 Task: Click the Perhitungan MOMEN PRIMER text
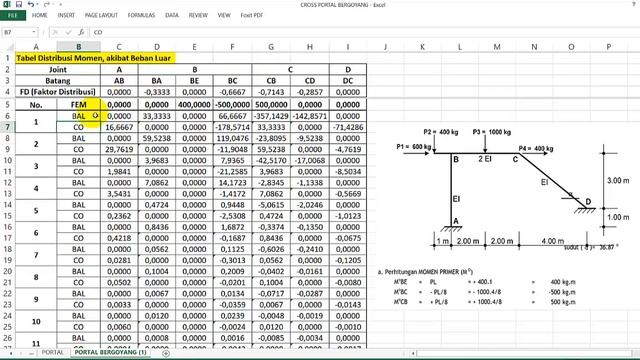425,271
